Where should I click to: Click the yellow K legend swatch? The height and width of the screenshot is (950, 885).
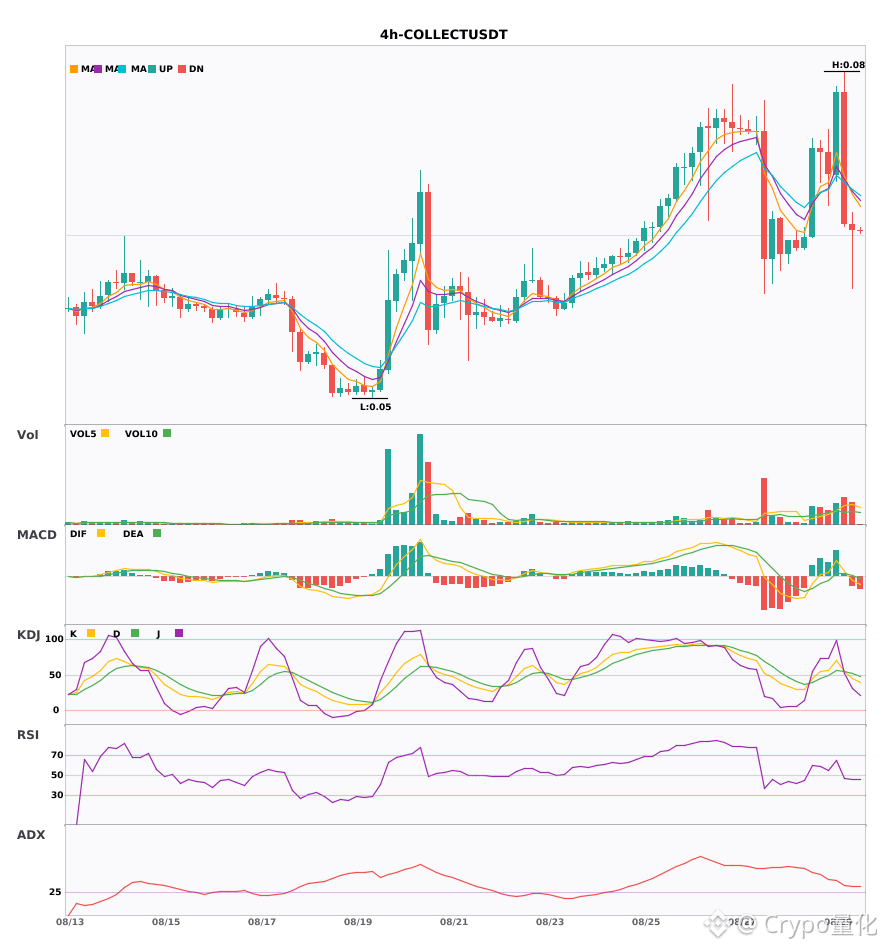pyautogui.click(x=91, y=633)
